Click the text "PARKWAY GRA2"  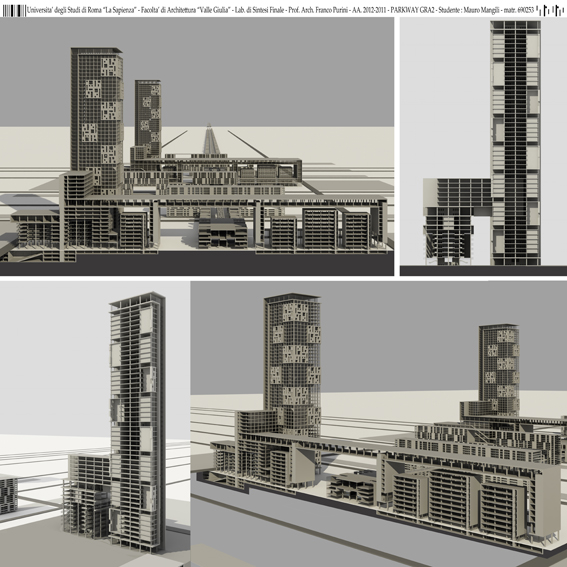tap(412, 10)
